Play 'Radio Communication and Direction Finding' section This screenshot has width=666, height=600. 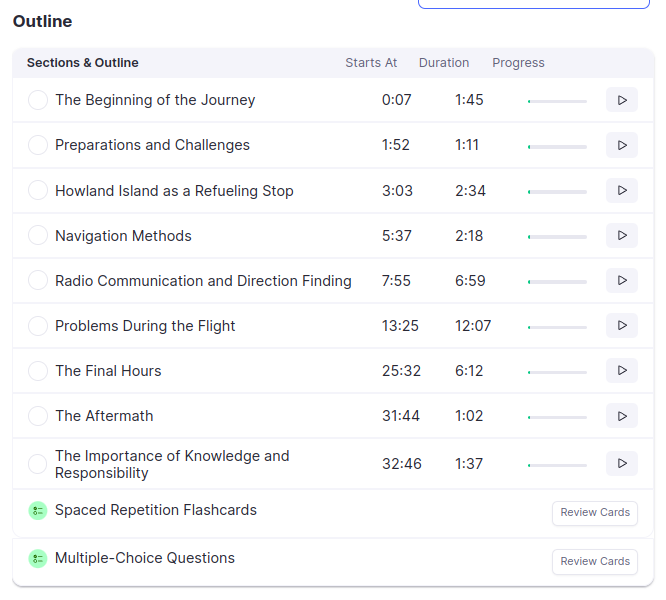tap(621, 280)
